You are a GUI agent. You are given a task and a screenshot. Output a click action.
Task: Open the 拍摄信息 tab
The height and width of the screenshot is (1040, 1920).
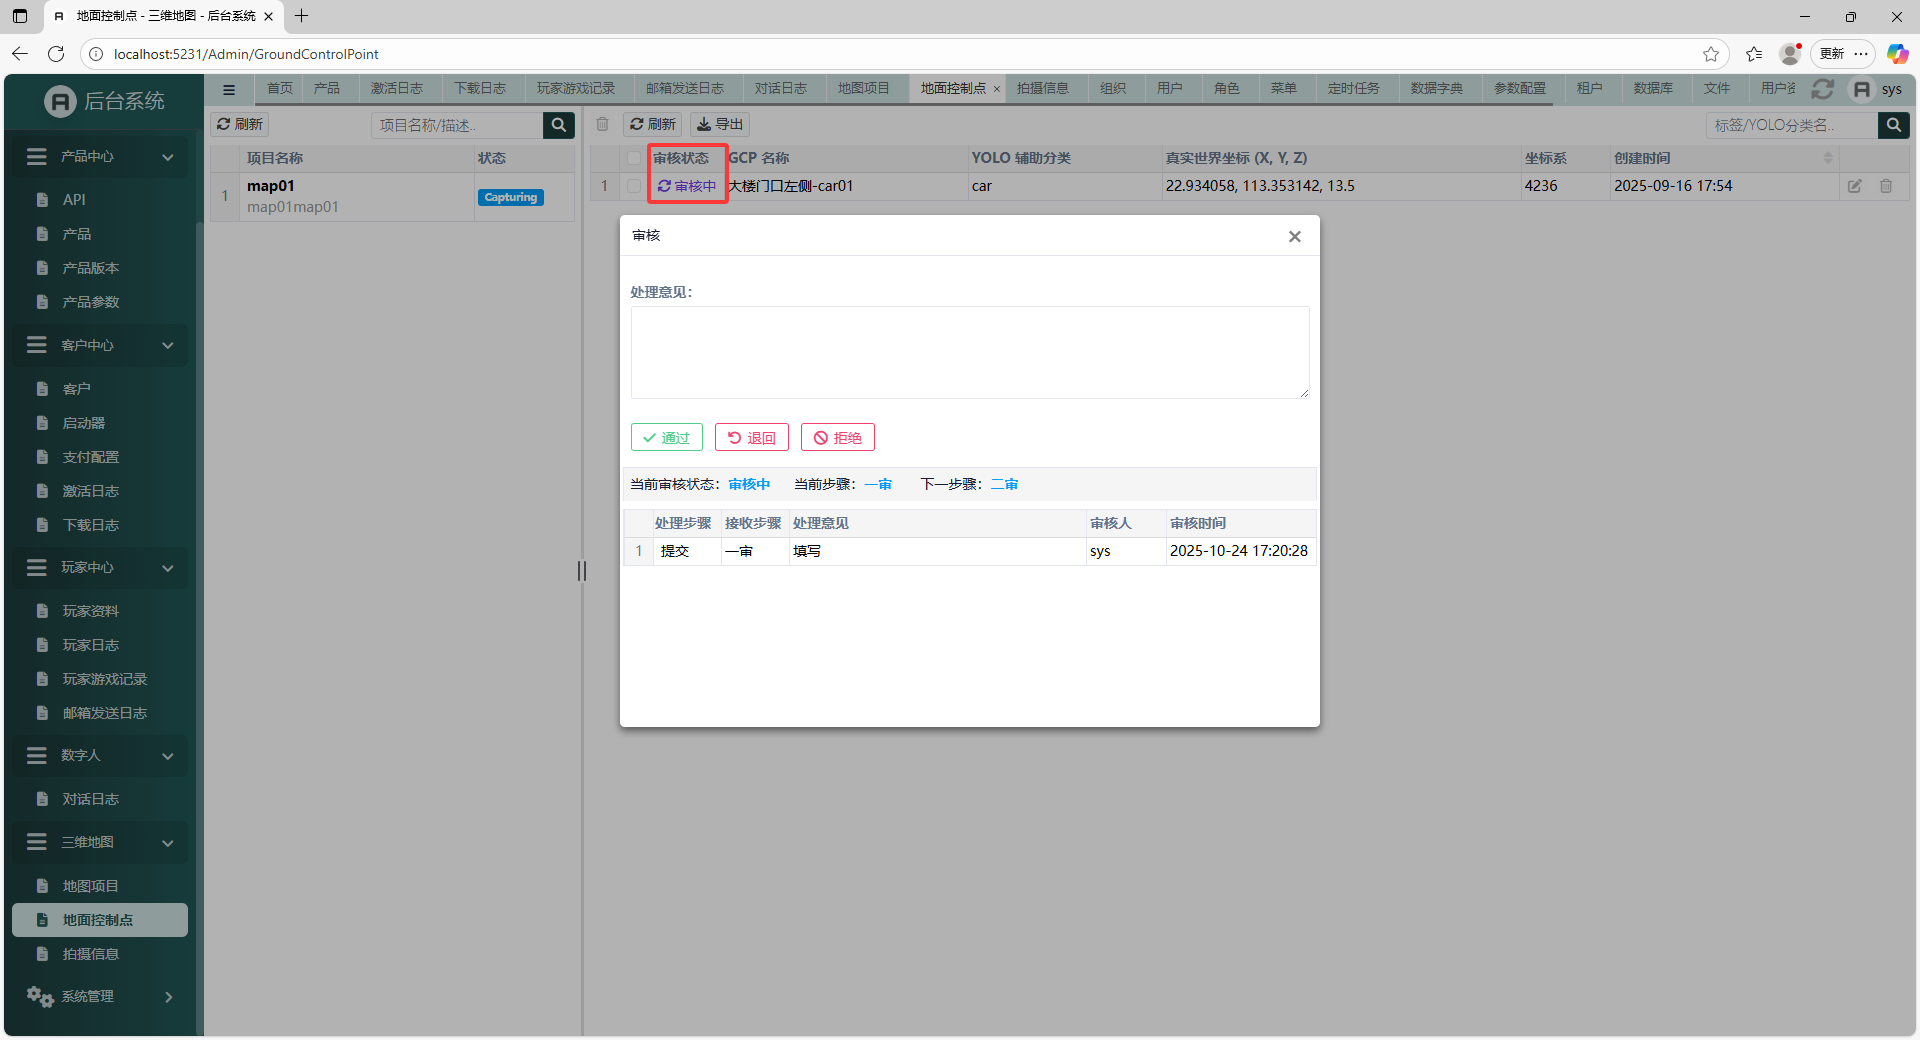pos(1042,89)
